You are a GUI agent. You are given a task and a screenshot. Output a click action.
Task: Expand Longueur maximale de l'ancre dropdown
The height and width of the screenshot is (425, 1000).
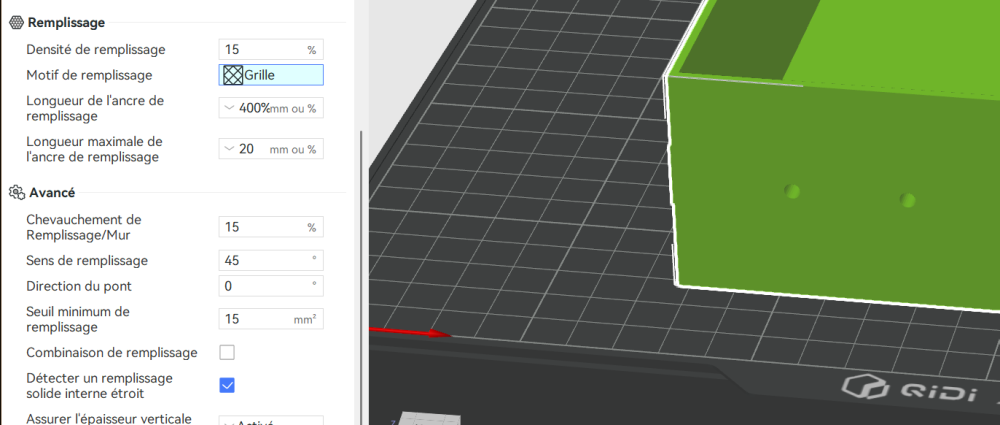(x=230, y=149)
